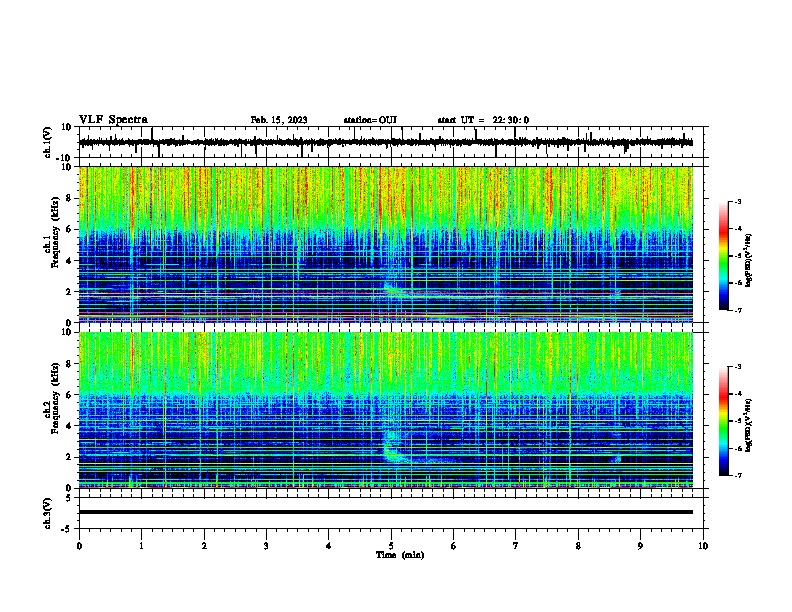Click the "station=OUI" header label
Viewport: 792px width, 612px height.
point(370,120)
